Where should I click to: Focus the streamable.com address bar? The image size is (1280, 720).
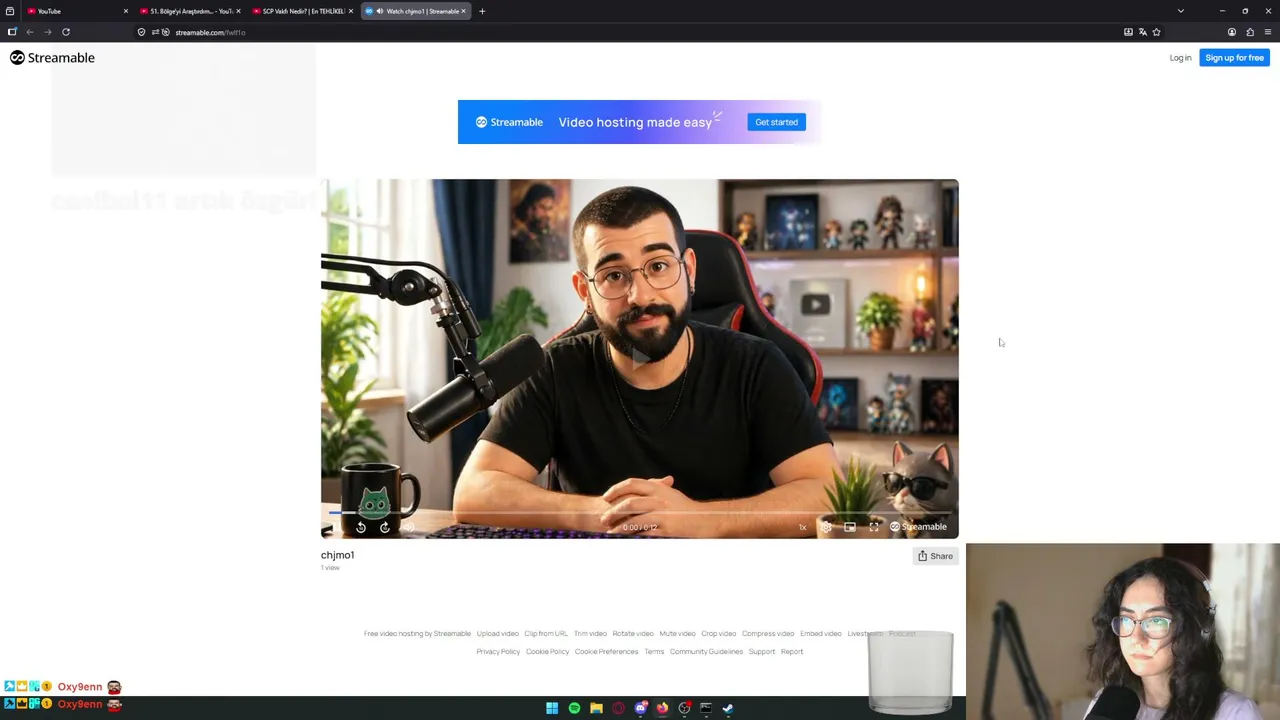(x=640, y=32)
